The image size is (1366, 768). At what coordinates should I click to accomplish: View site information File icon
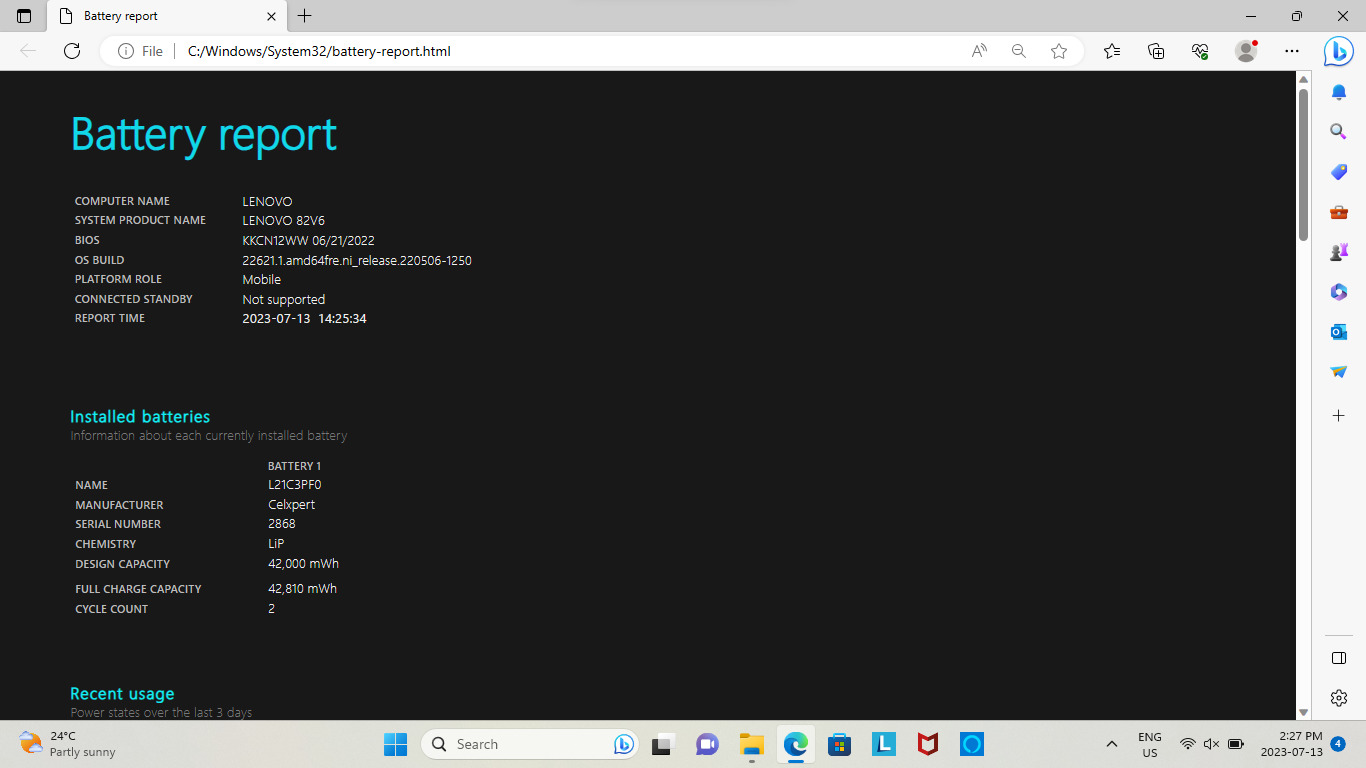(140, 51)
